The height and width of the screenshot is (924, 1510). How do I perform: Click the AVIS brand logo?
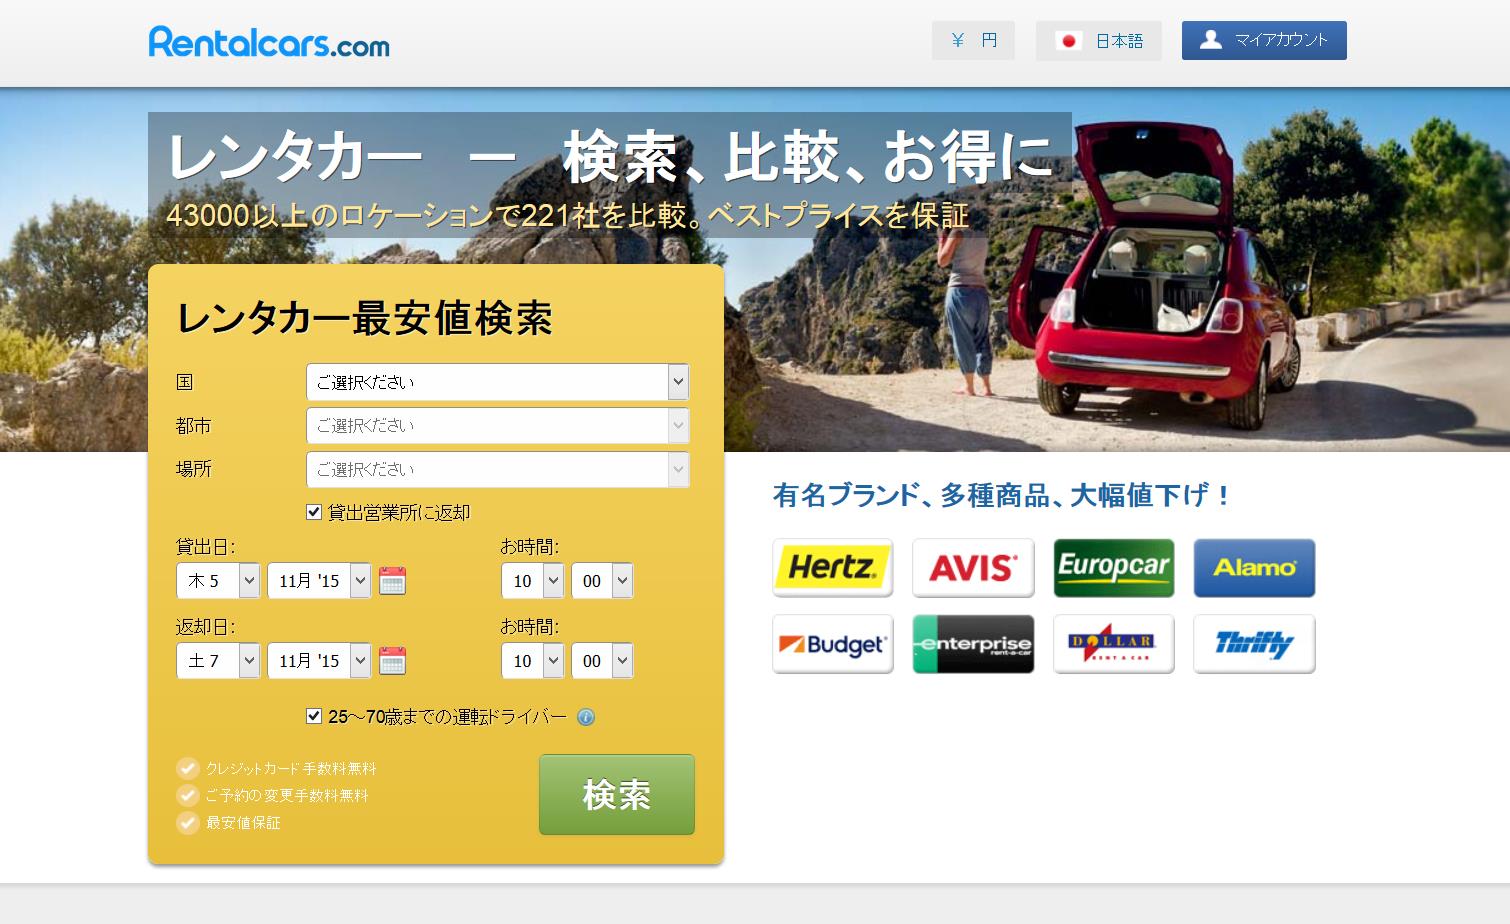click(972, 568)
